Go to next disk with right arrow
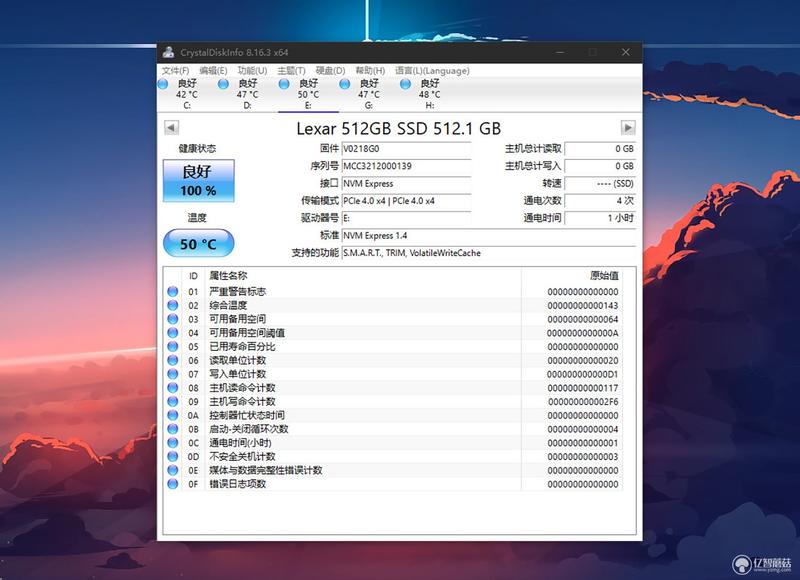 point(628,127)
